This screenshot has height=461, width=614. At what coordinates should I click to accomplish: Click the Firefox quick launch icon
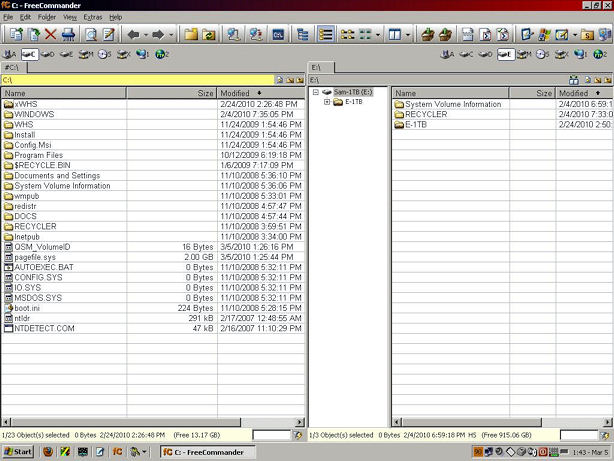pos(48,452)
